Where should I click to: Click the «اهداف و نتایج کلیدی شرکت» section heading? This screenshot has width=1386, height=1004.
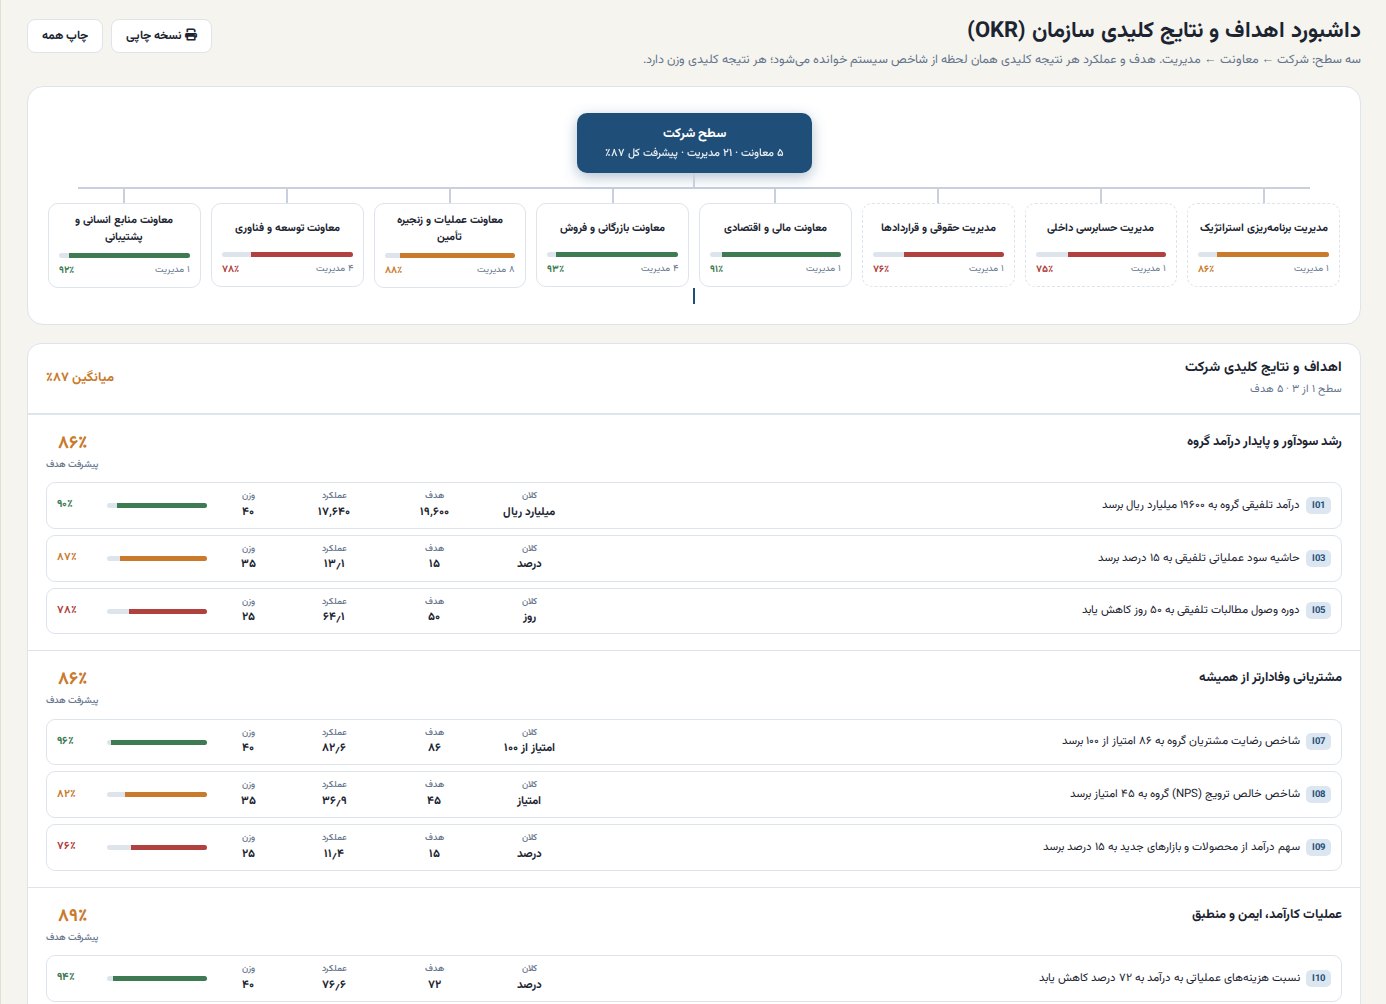pos(1263,367)
